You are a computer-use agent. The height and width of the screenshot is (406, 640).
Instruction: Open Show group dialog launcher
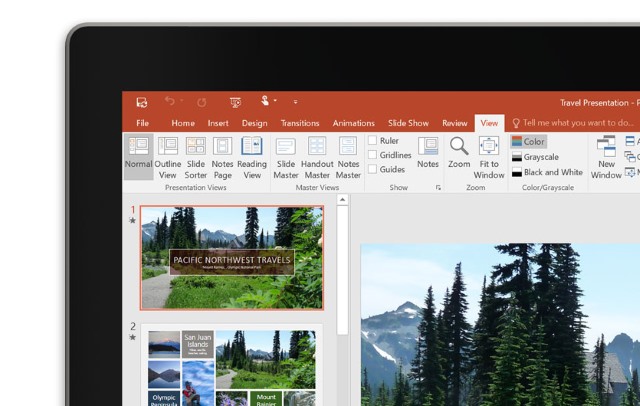[x=438, y=188]
